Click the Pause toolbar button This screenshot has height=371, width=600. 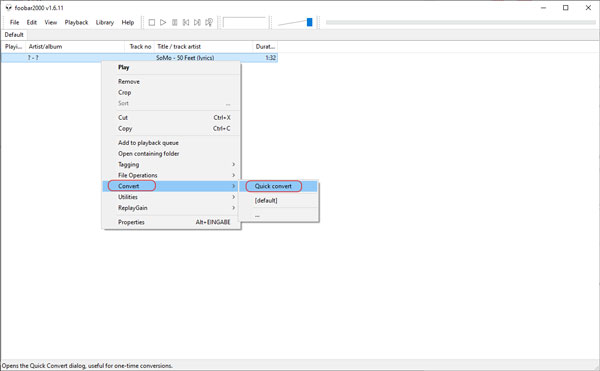(174, 23)
